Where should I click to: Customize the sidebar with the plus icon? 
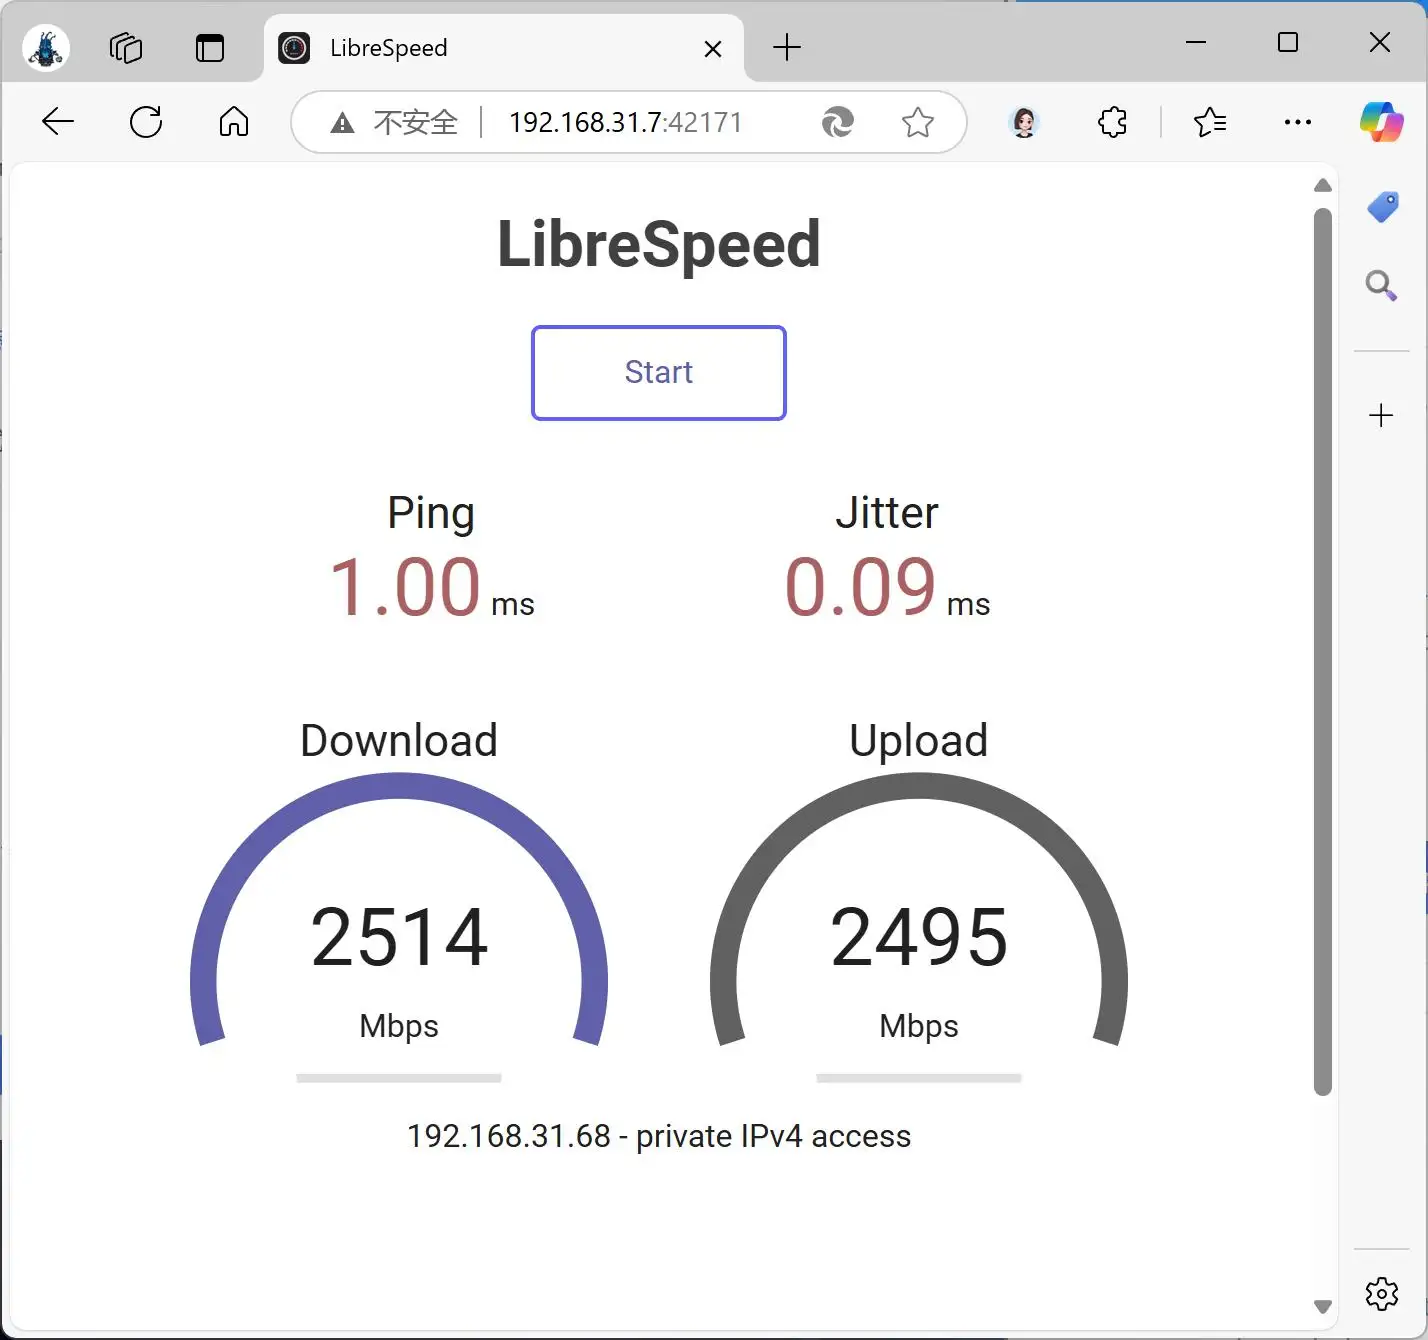1381,415
